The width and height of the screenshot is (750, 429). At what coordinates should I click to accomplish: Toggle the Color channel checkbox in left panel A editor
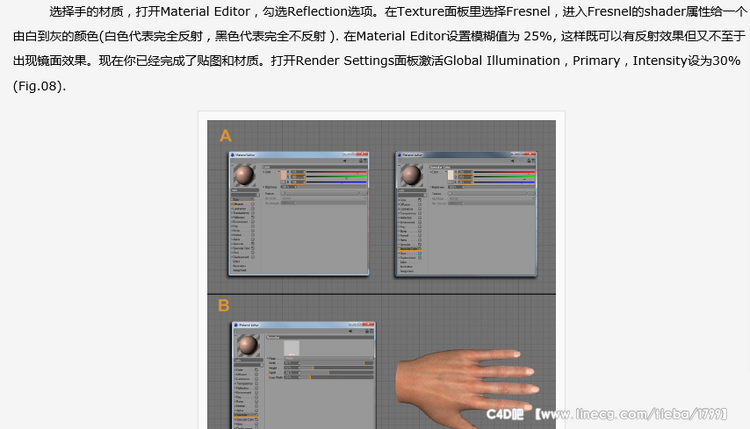tap(253, 201)
